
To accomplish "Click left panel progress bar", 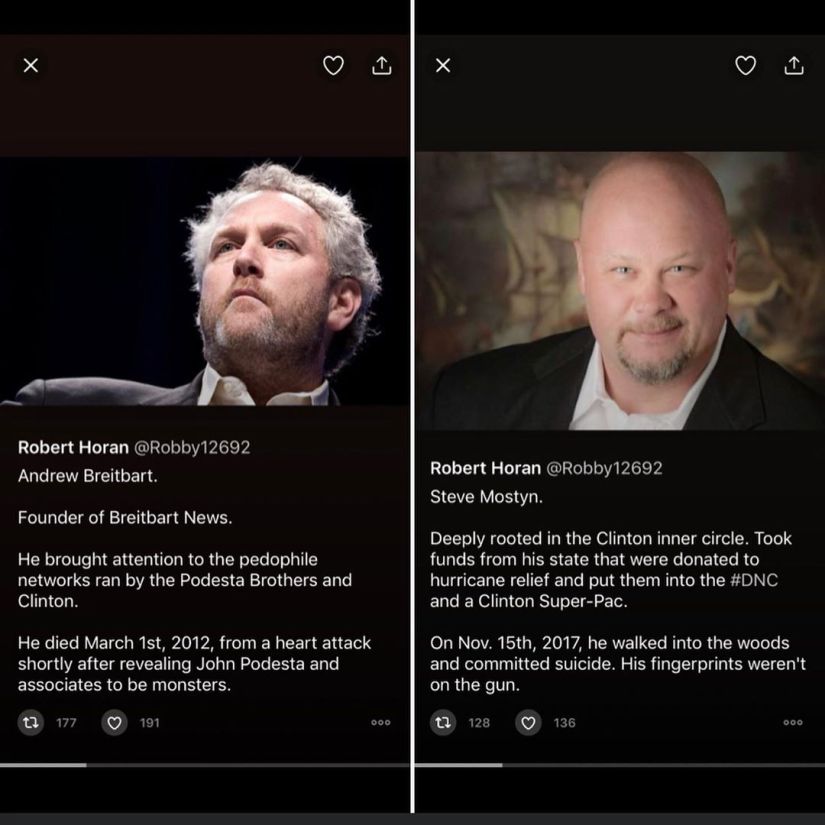I will tap(204, 765).
